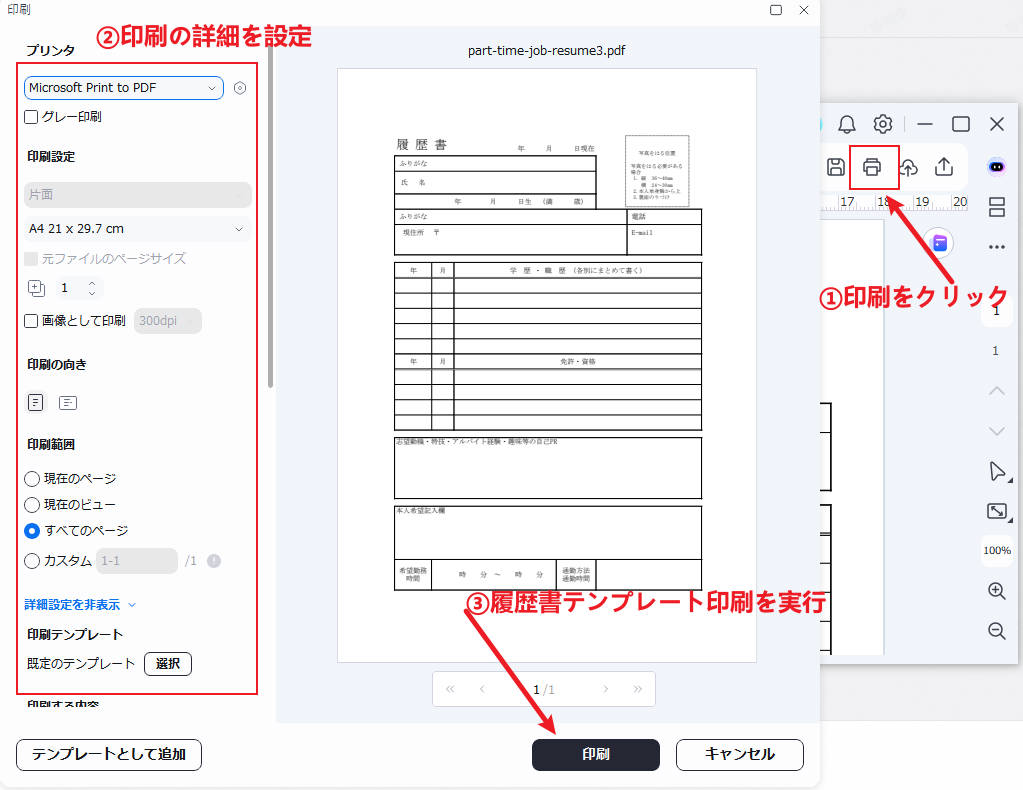The width and height of the screenshot is (1023, 790).
Task: Click the page layout view icon
Action: click(x=996, y=207)
